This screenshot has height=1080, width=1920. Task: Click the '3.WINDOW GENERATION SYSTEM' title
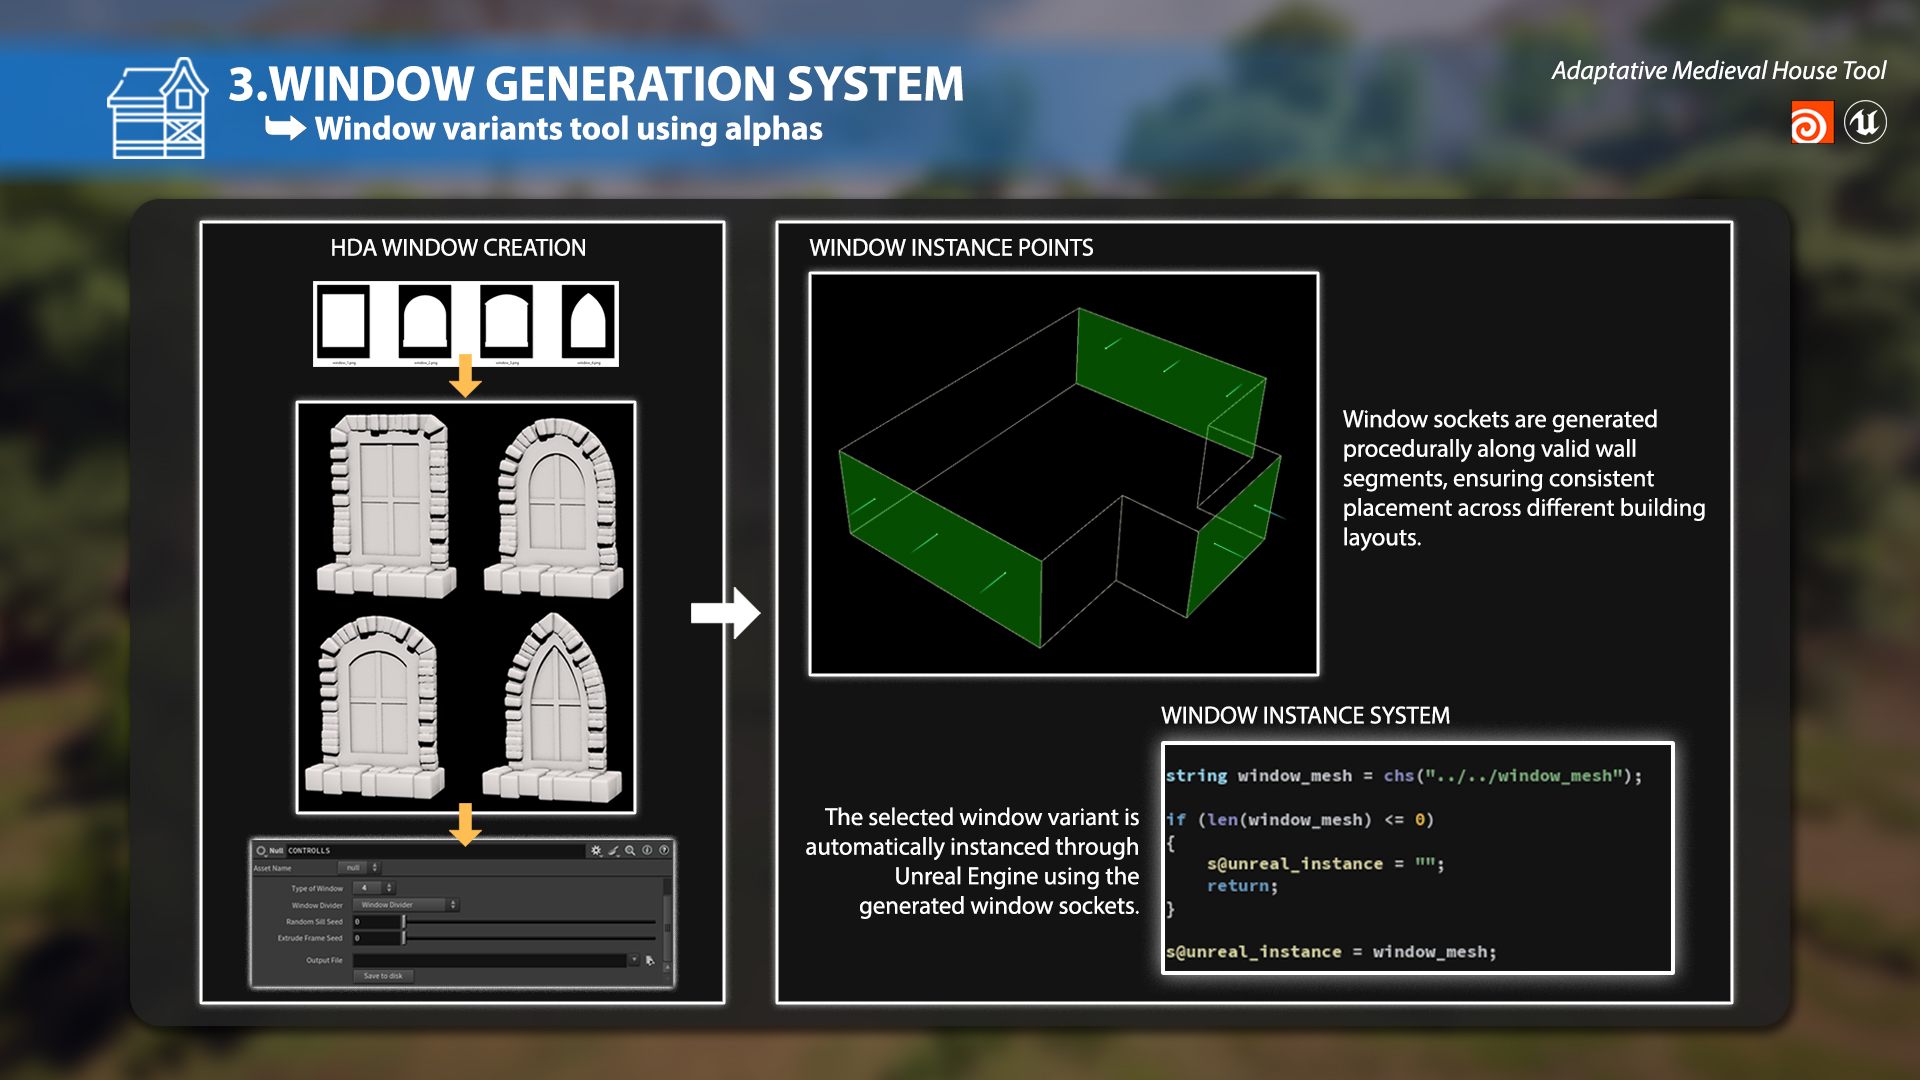pos(596,84)
